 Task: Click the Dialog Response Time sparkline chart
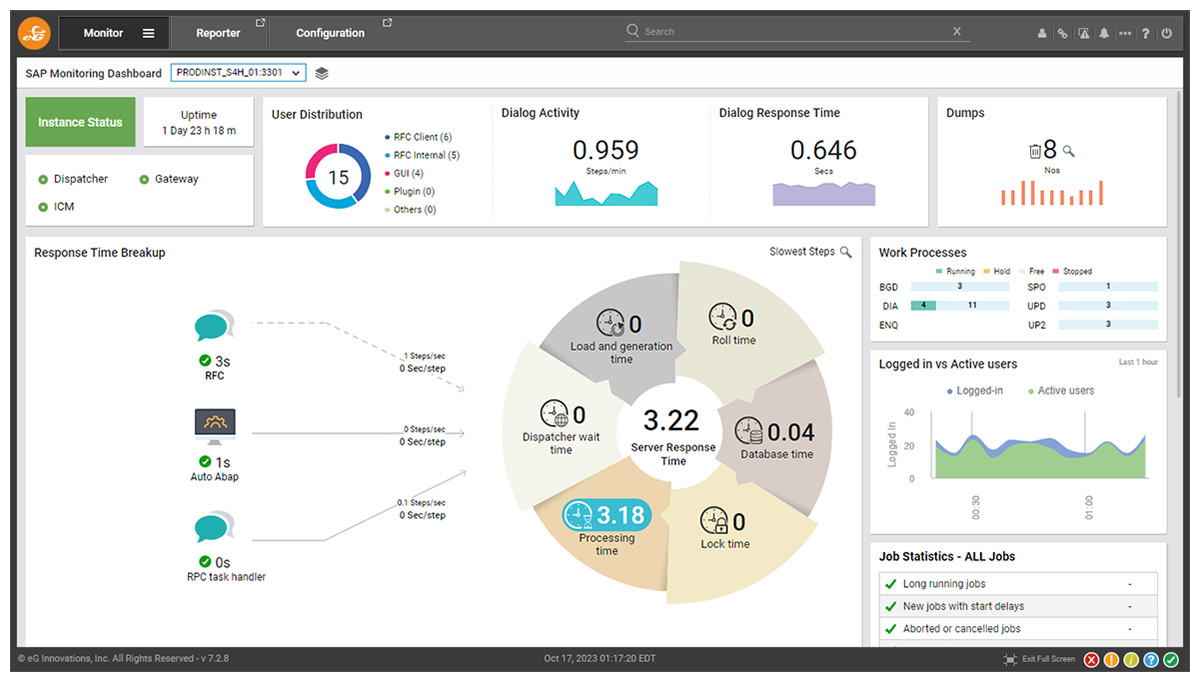tap(823, 193)
